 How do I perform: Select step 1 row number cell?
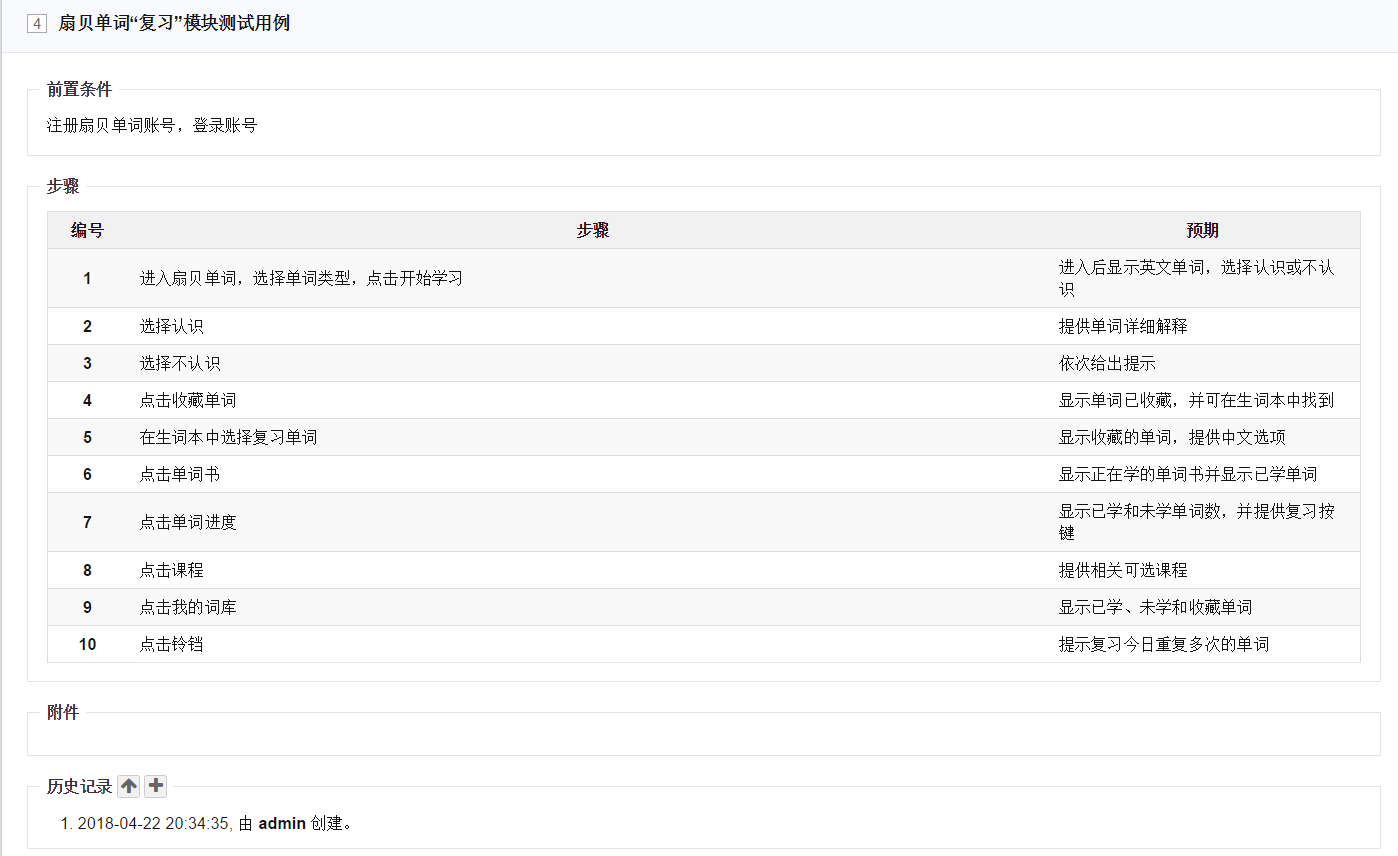87,278
